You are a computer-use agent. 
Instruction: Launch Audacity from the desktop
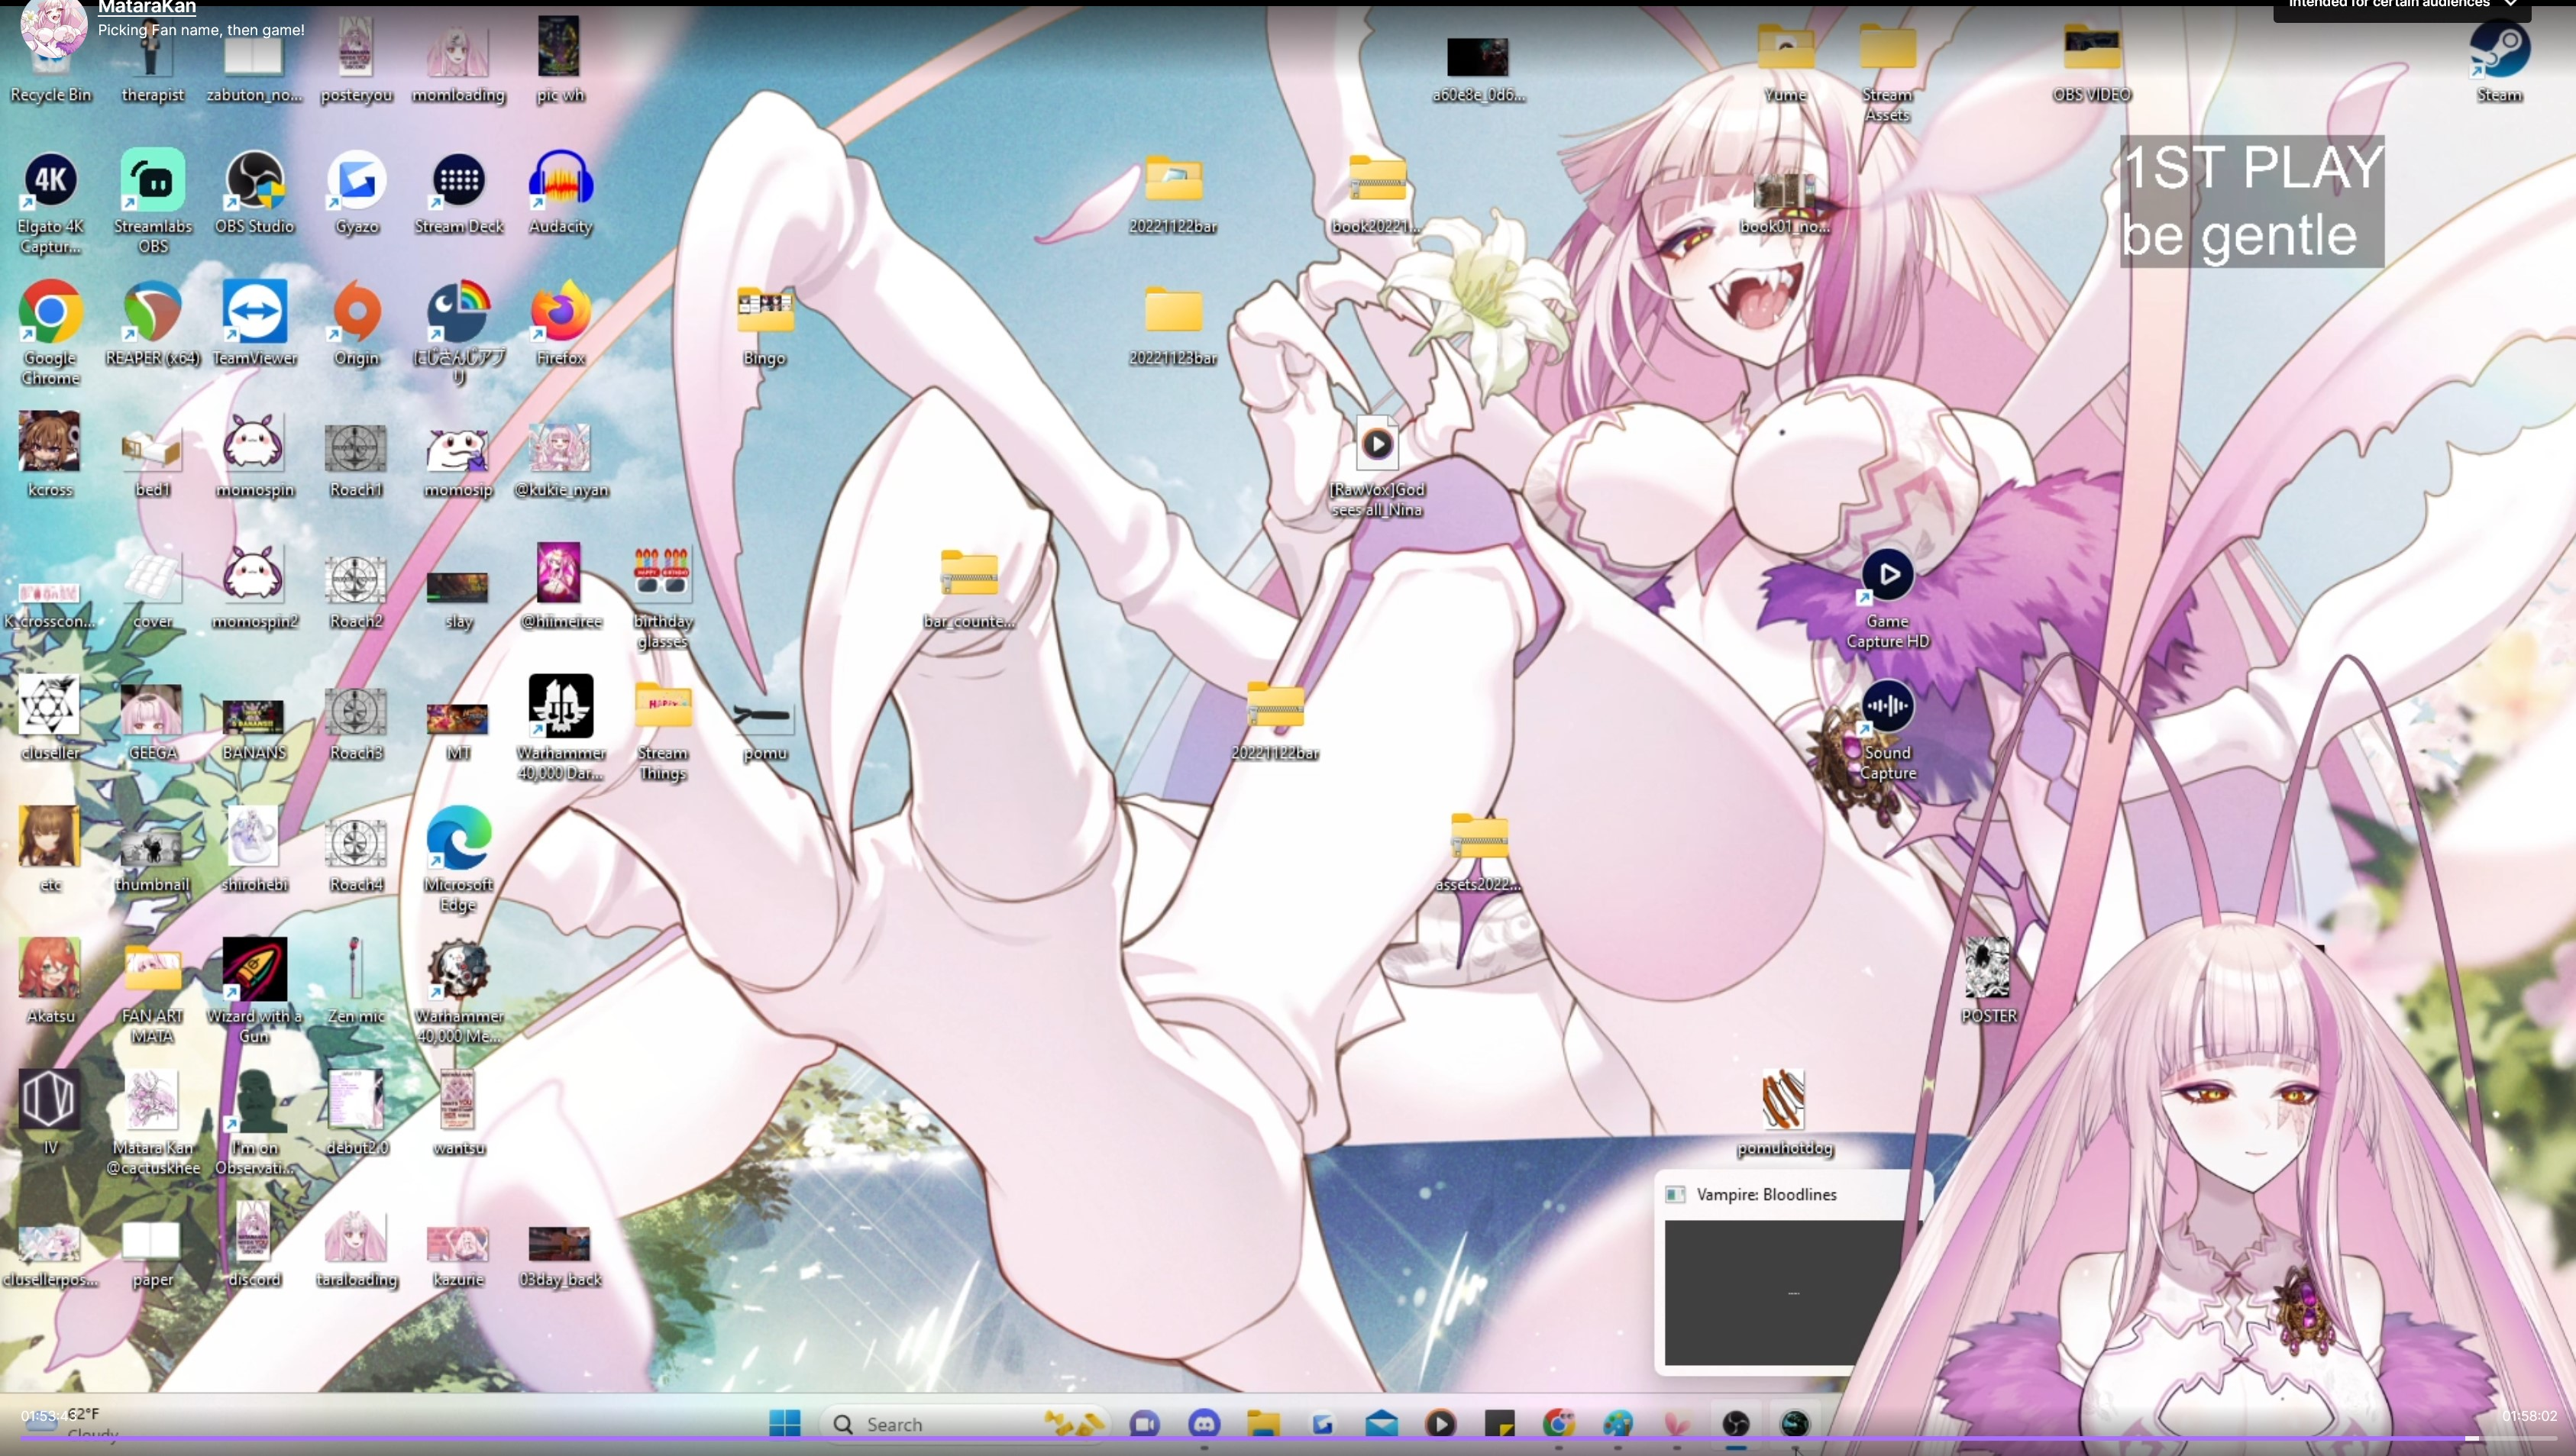point(560,192)
